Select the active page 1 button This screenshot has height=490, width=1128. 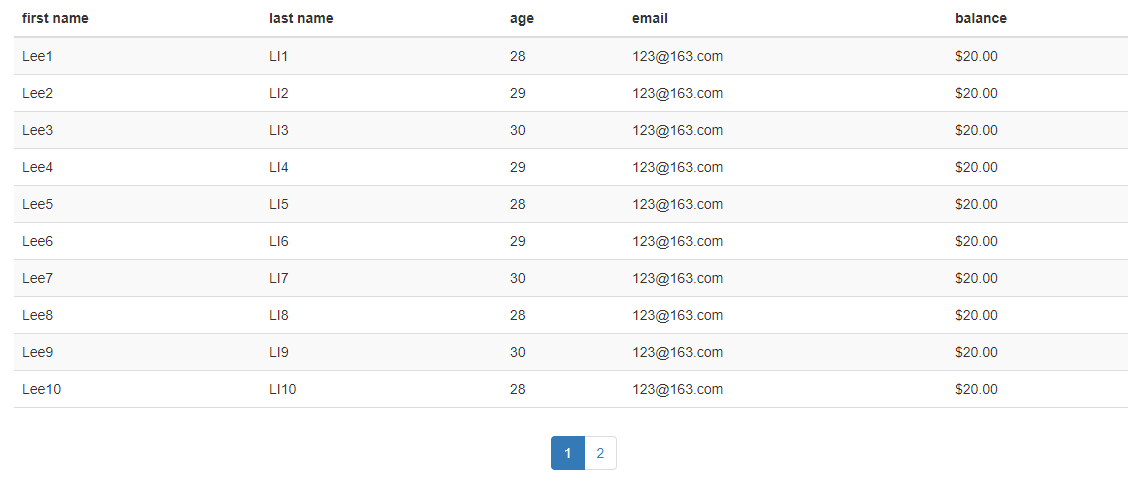(568, 453)
